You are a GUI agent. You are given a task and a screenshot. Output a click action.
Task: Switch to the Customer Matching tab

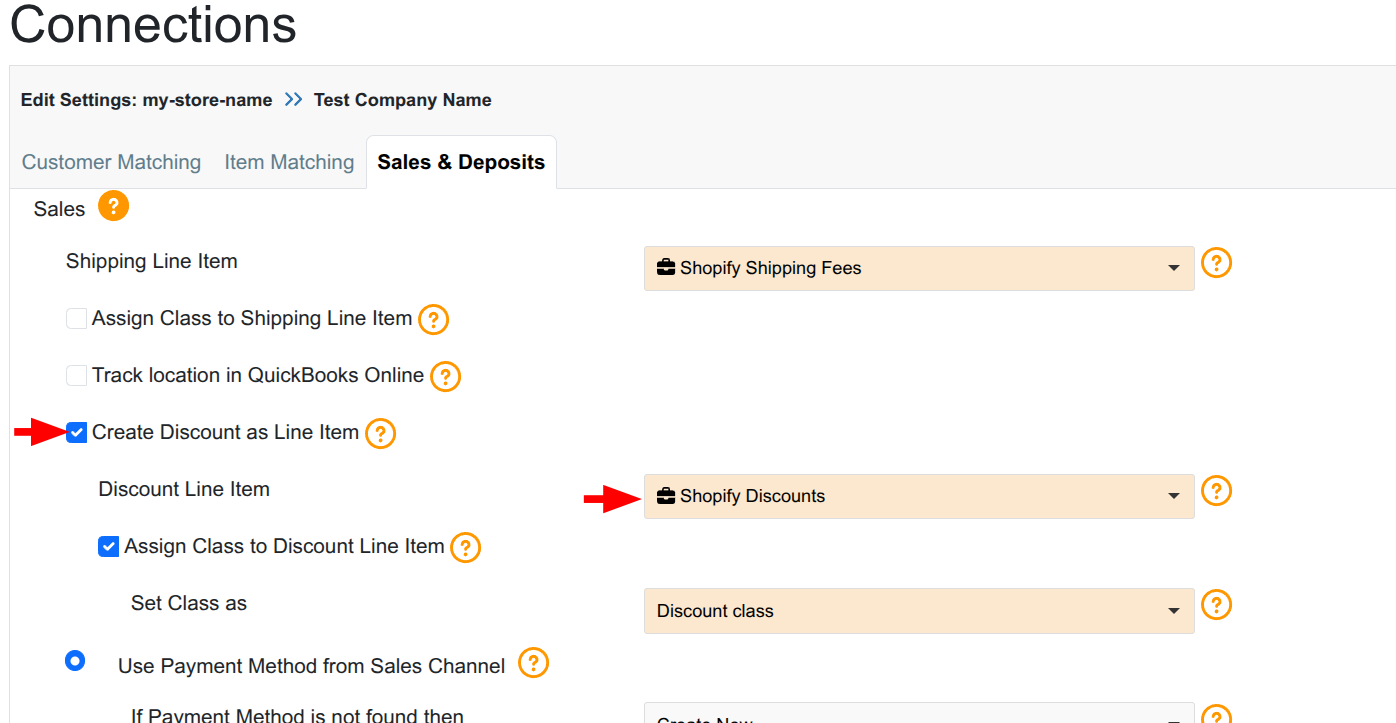click(111, 162)
